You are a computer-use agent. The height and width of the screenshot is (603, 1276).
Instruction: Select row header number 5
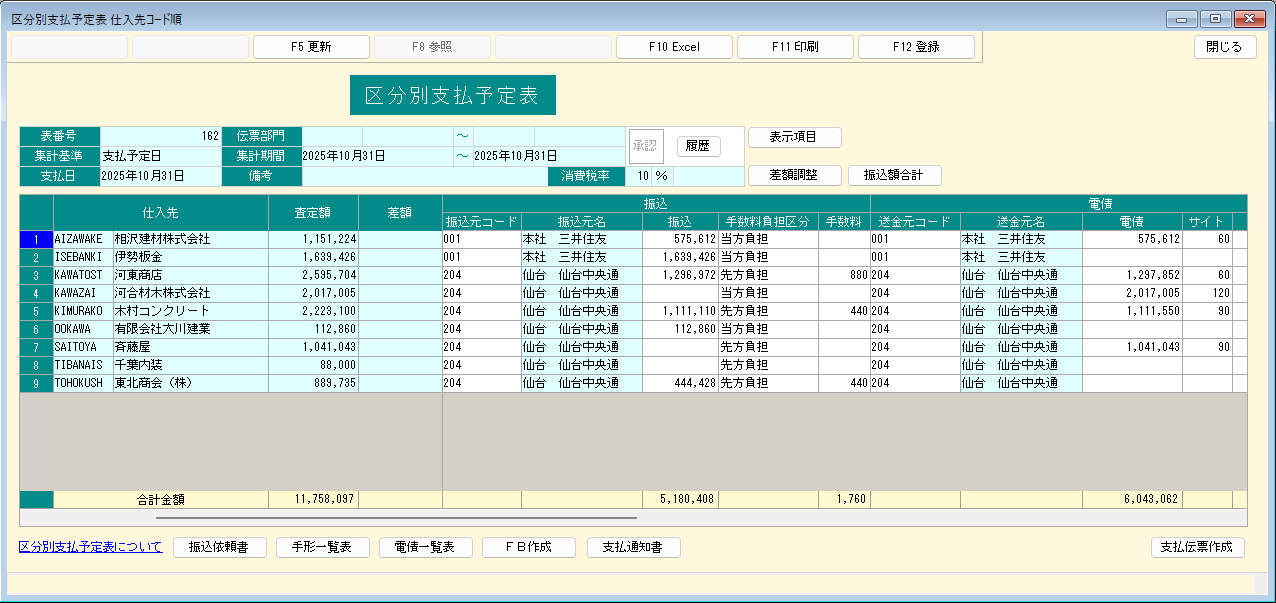click(x=36, y=312)
